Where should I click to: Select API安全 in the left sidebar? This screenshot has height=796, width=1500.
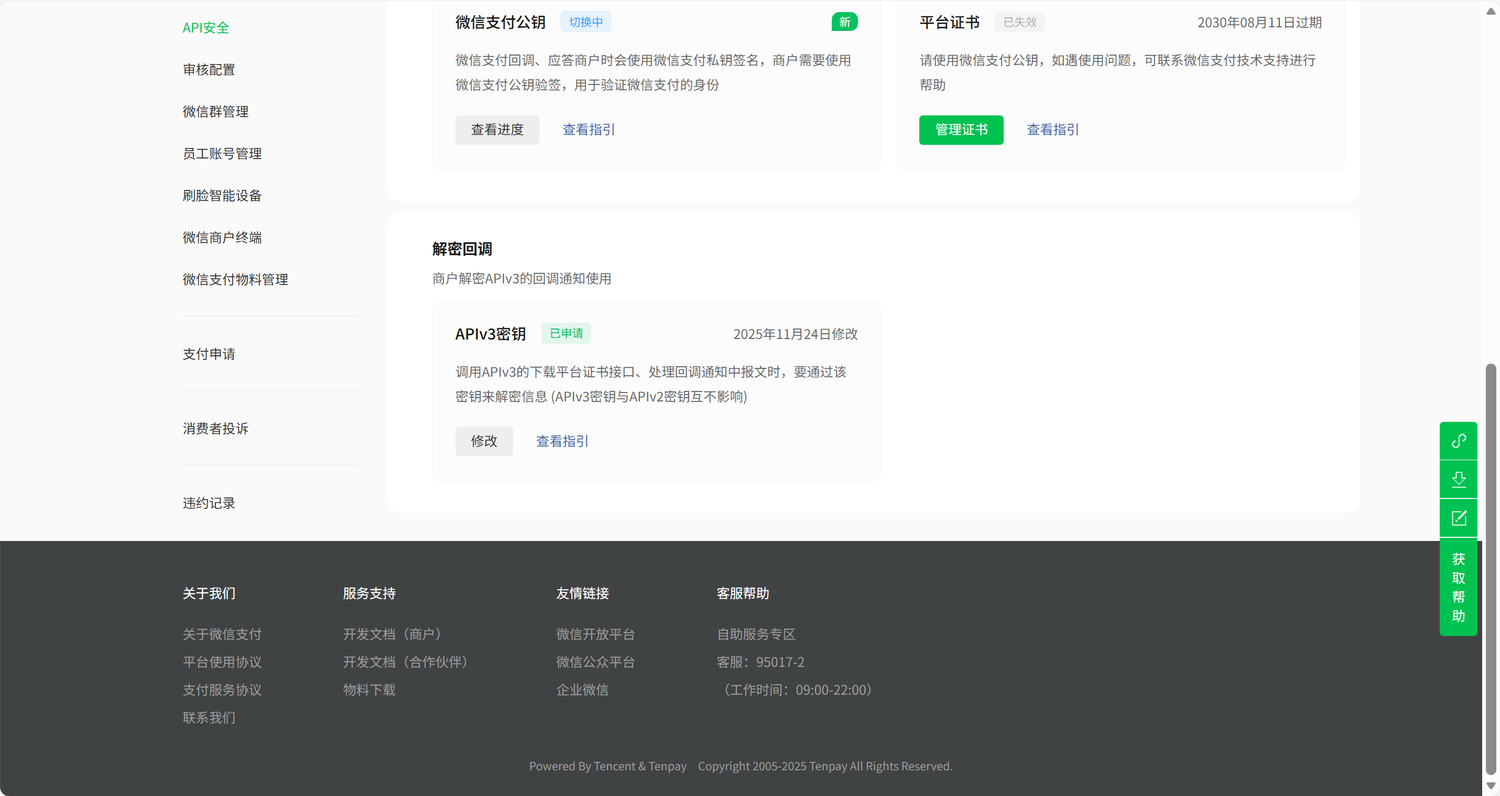coord(206,28)
